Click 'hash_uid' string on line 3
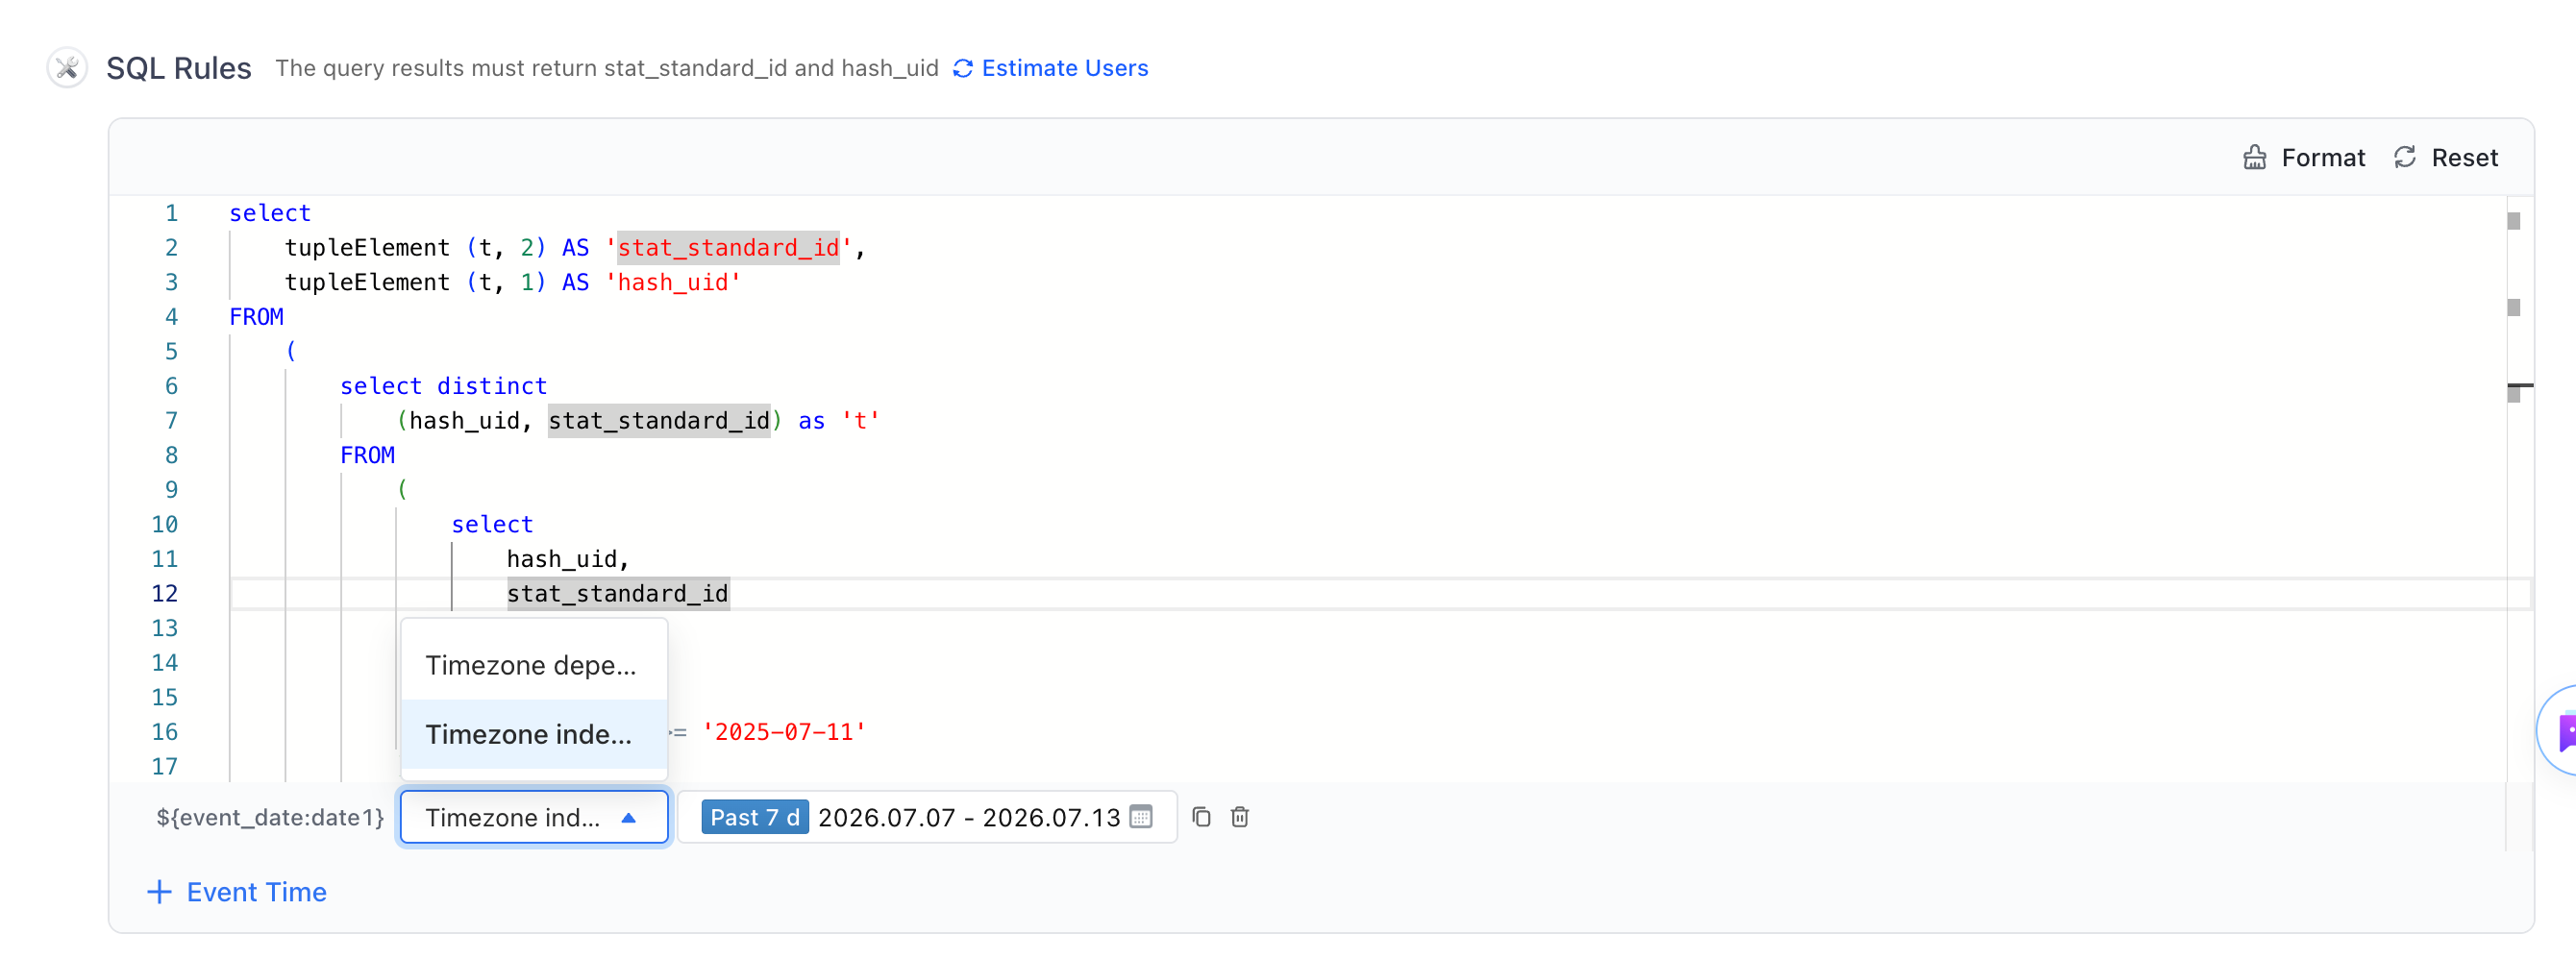Viewport: 2576px width, 959px height. pos(673,282)
